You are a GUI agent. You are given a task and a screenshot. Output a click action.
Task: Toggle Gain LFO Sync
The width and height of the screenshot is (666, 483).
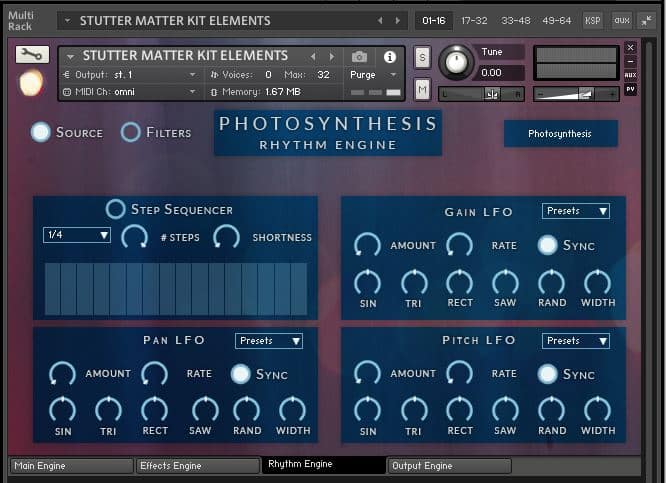click(x=547, y=245)
